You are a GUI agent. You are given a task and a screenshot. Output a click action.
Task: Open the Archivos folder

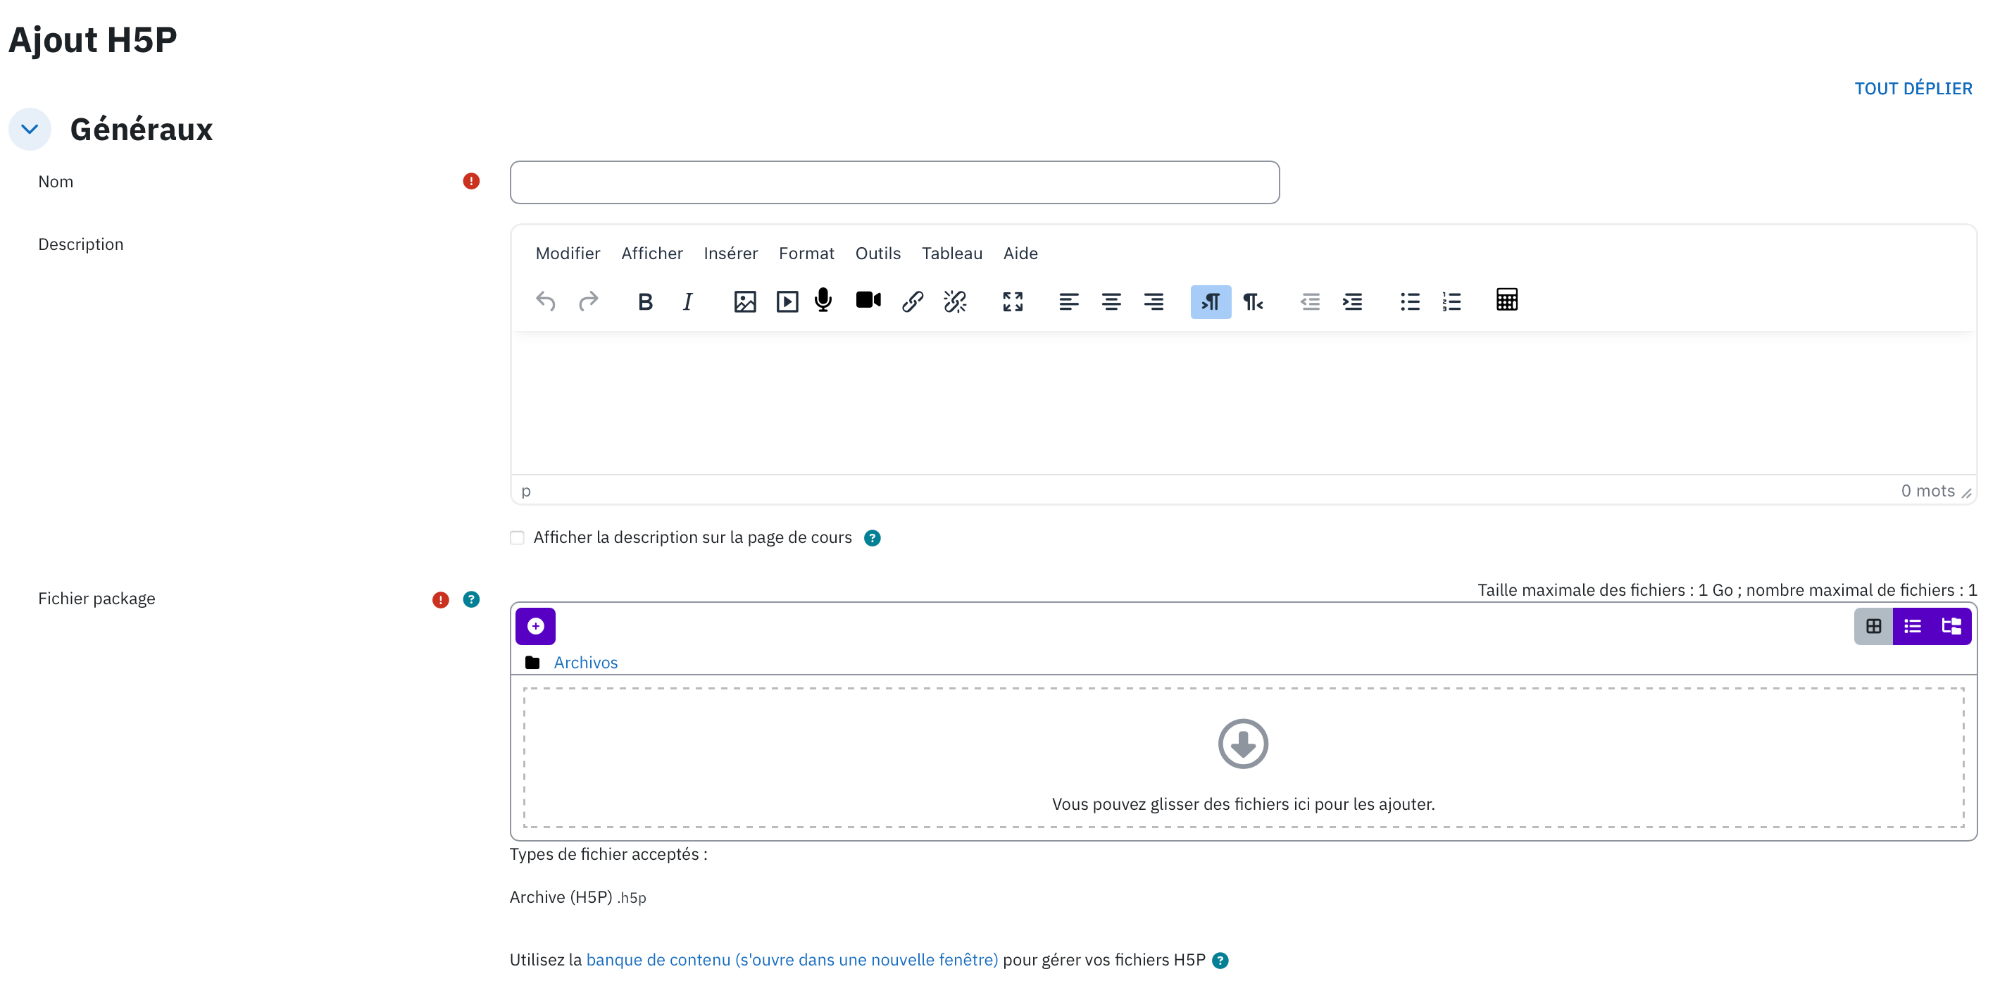point(586,662)
